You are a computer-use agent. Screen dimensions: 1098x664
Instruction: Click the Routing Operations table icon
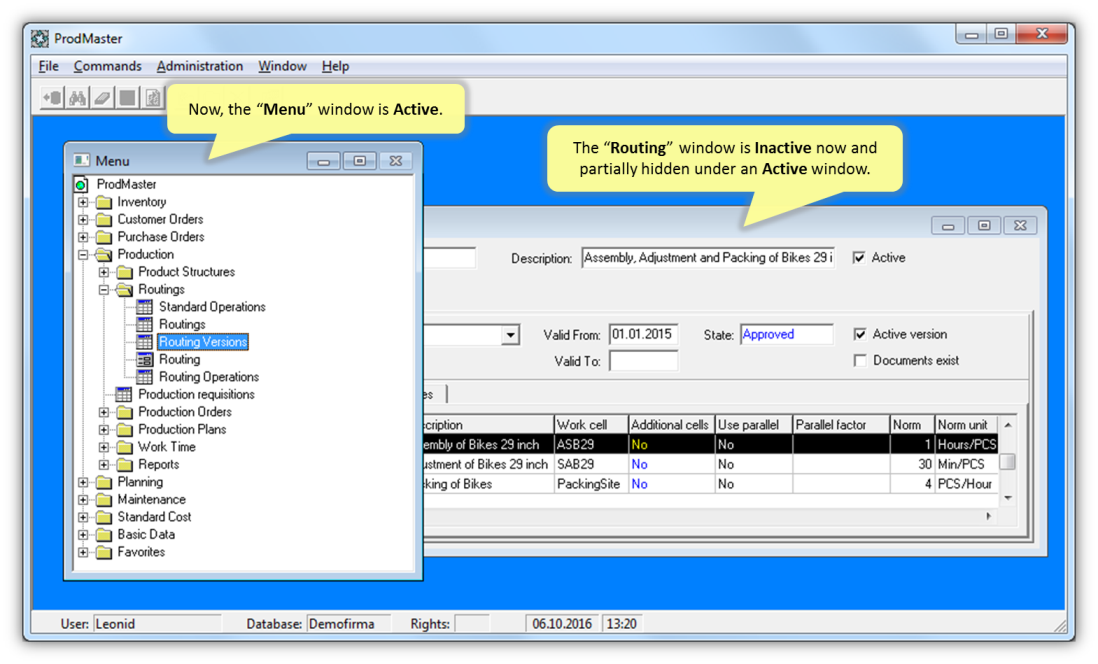point(145,377)
